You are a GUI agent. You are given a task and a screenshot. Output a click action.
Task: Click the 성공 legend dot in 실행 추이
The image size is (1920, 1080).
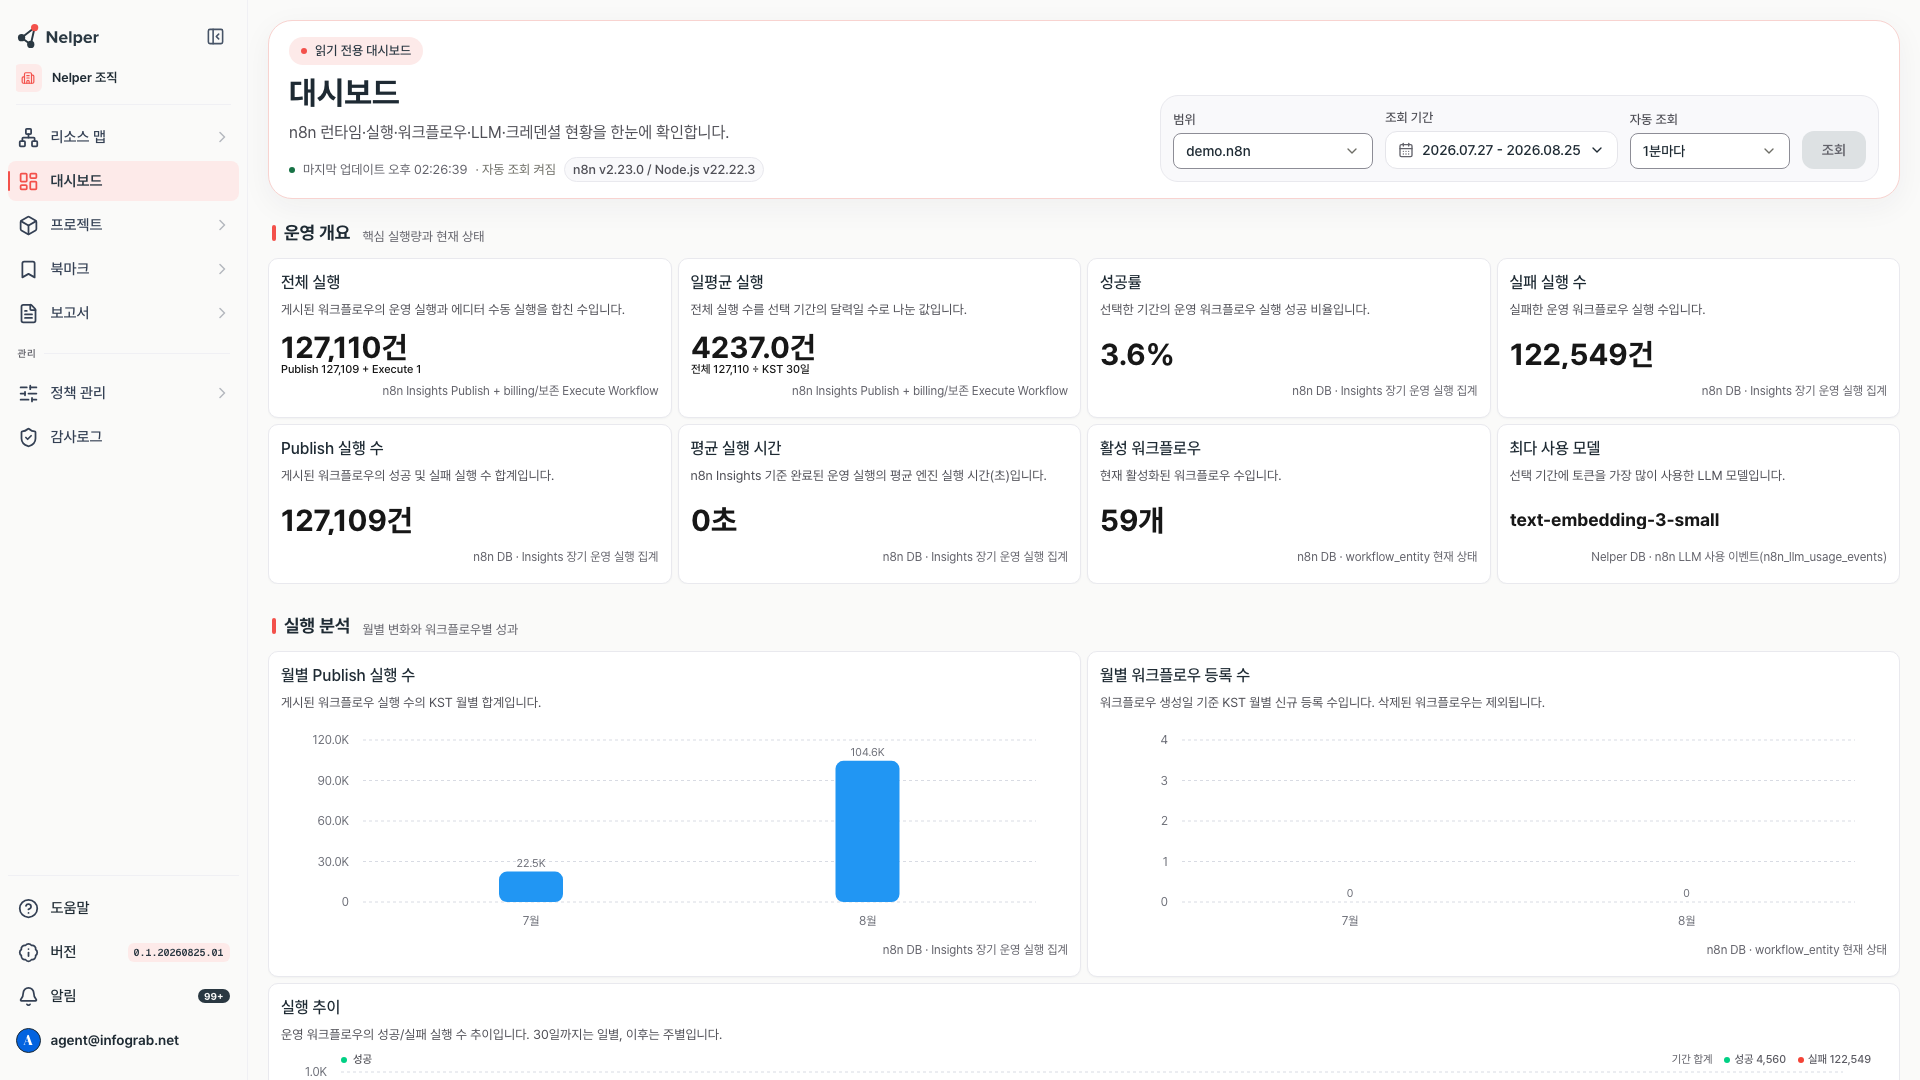click(x=344, y=1059)
